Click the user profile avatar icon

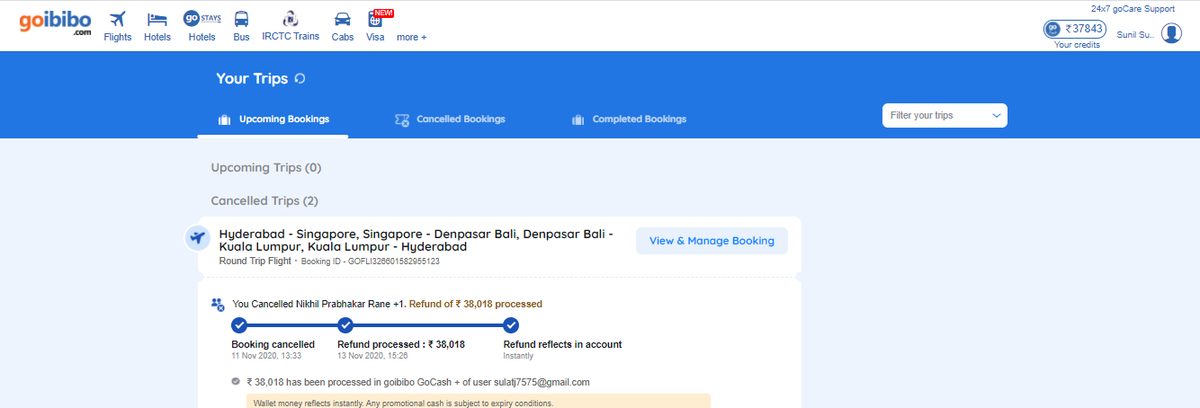pos(1171,33)
